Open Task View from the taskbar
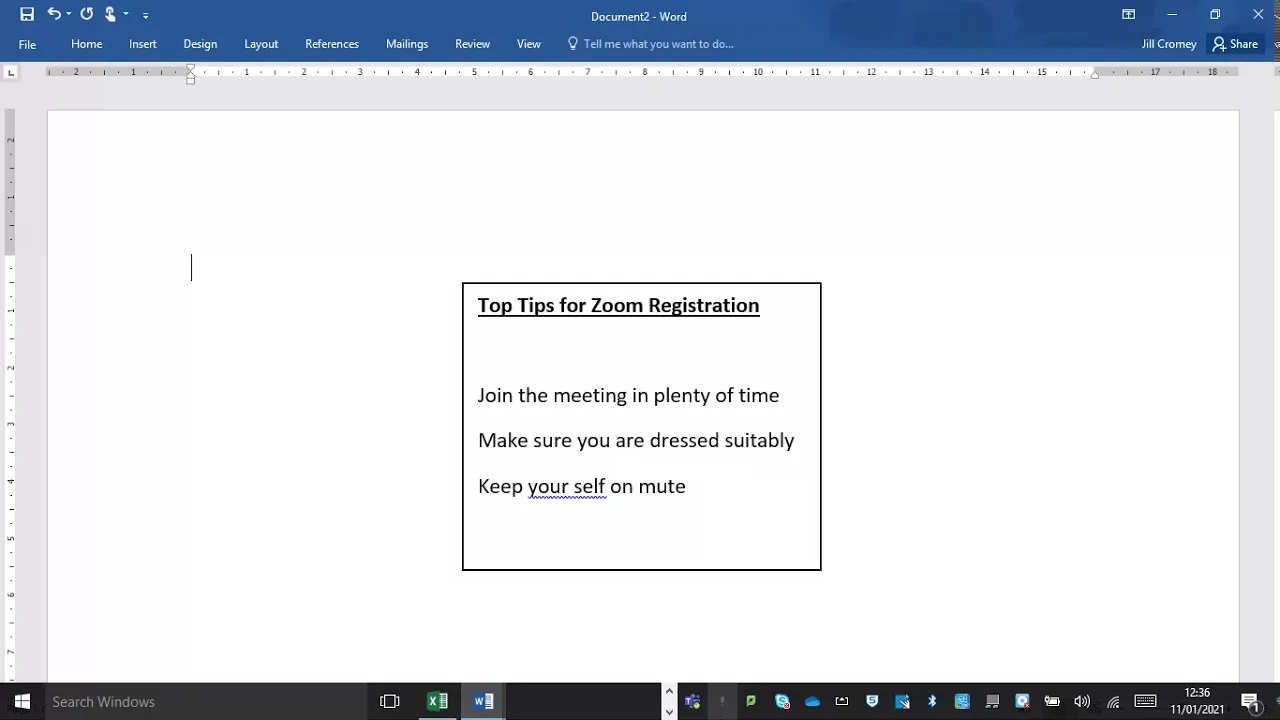Viewport: 1280px width, 720px height. pyautogui.click(x=390, y=701)
